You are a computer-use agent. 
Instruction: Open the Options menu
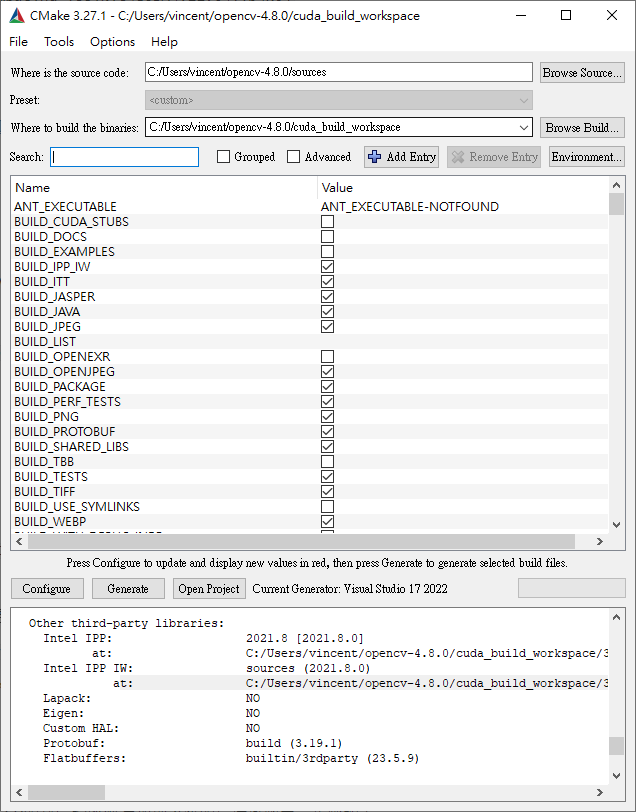(112, 42)
